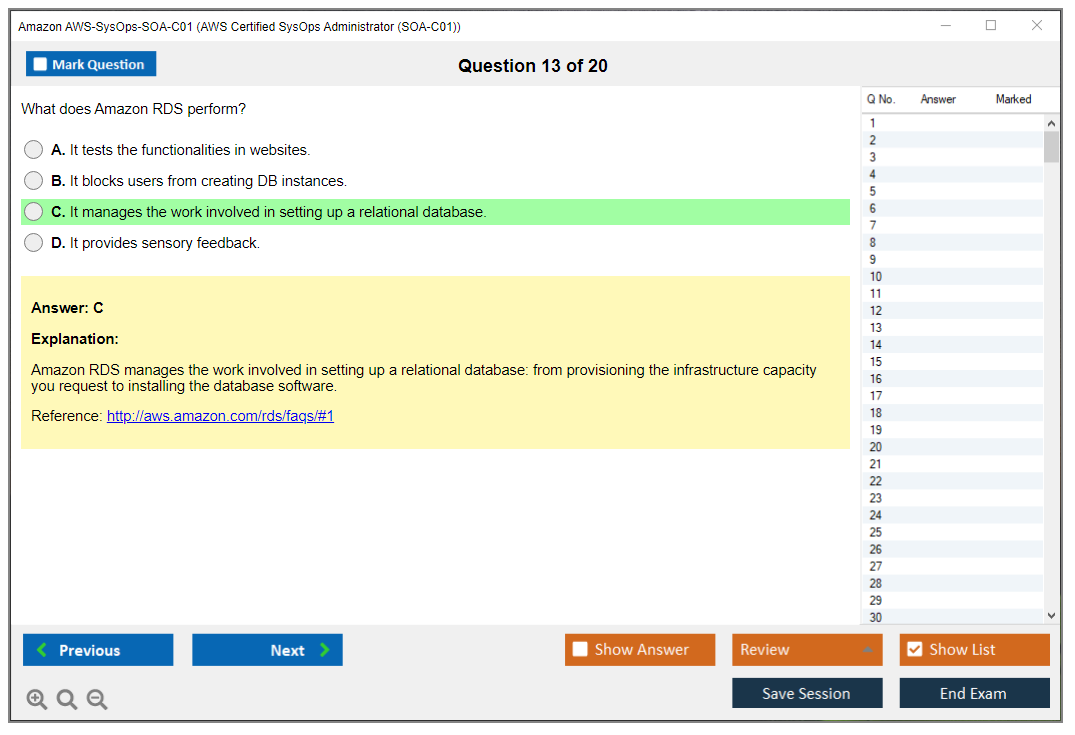Uncheck the Show List checkbox

pos(915,650)
